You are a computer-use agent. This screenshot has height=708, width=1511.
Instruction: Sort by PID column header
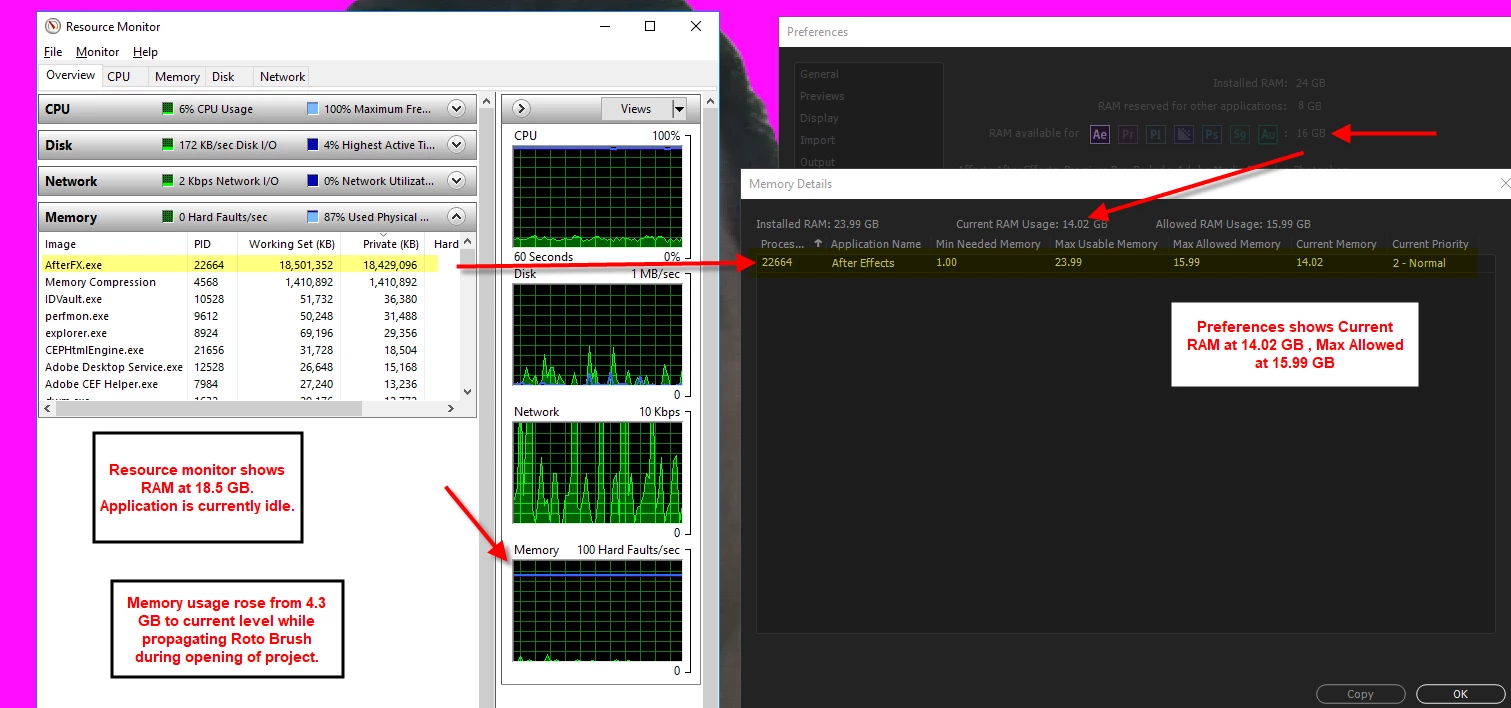pos(212,244)
